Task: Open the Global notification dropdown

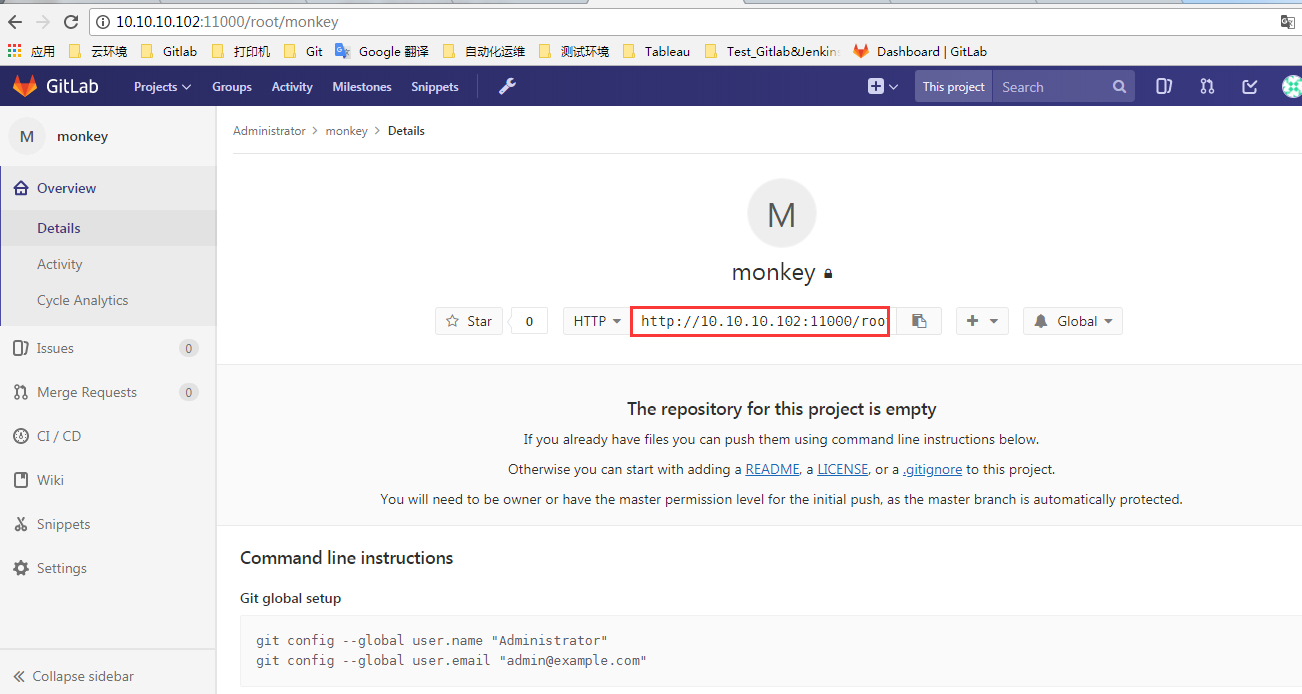Action: click(x=1072, y=321)
